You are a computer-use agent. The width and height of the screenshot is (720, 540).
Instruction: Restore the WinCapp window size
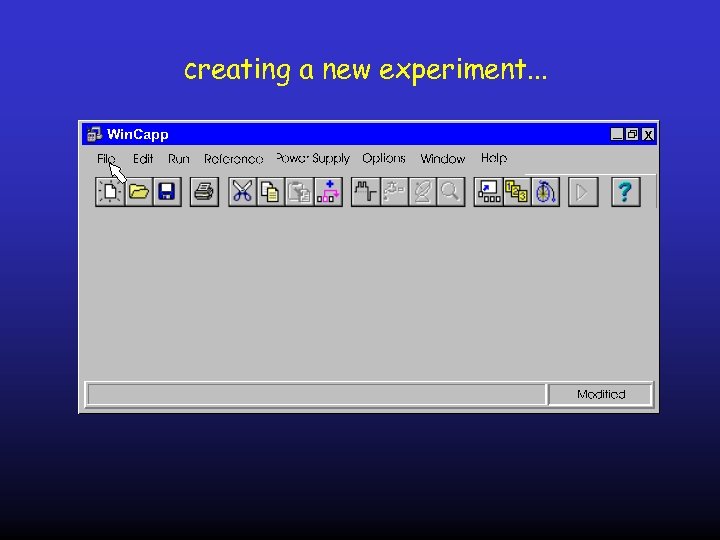click(632, 134)
